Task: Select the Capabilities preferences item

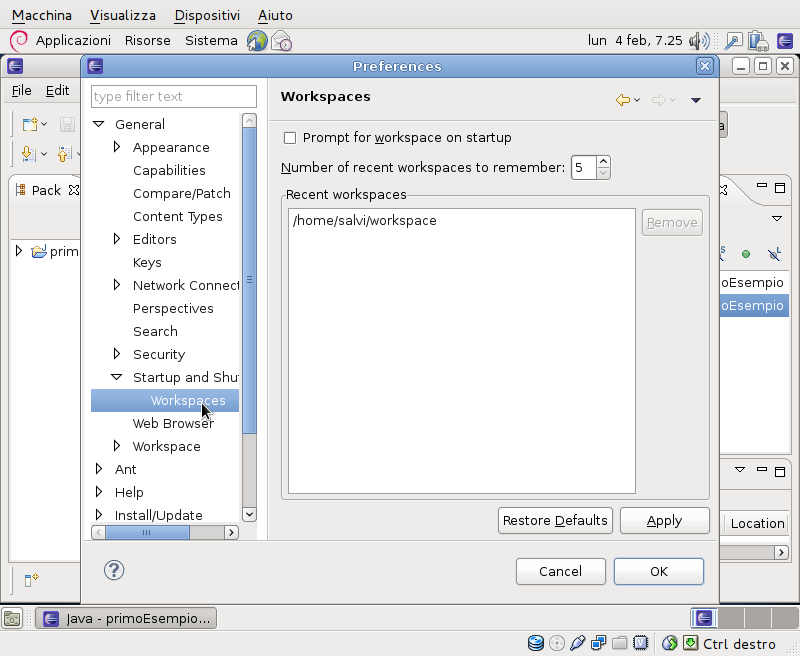Action: pyautogui.click(x=169, y=170)
